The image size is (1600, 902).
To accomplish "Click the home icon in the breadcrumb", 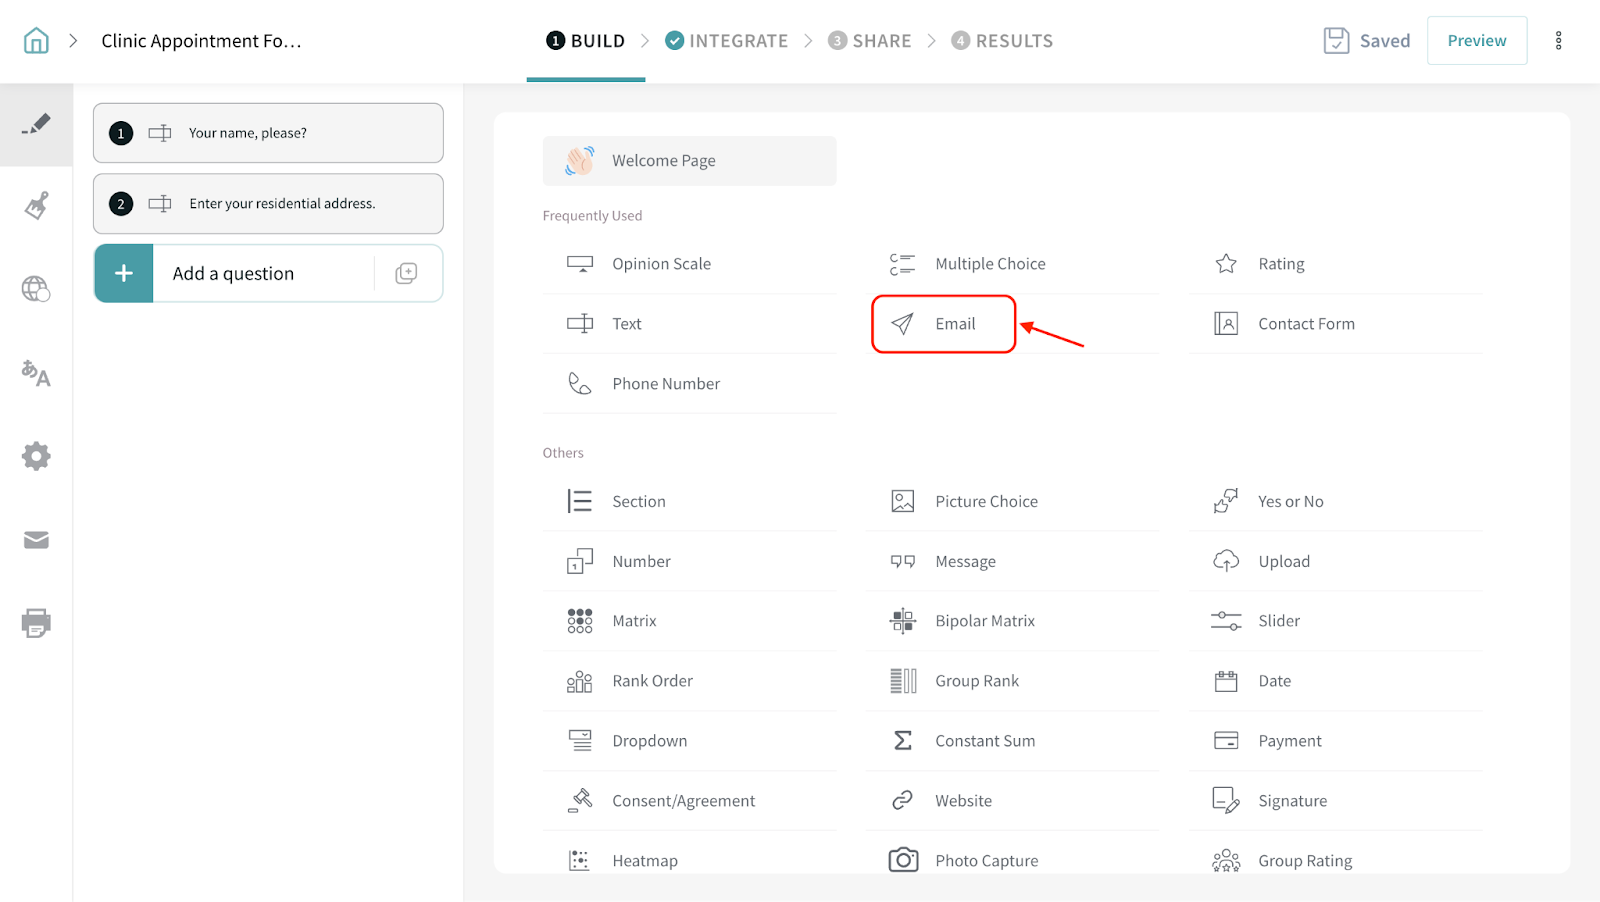I will 36,41.
